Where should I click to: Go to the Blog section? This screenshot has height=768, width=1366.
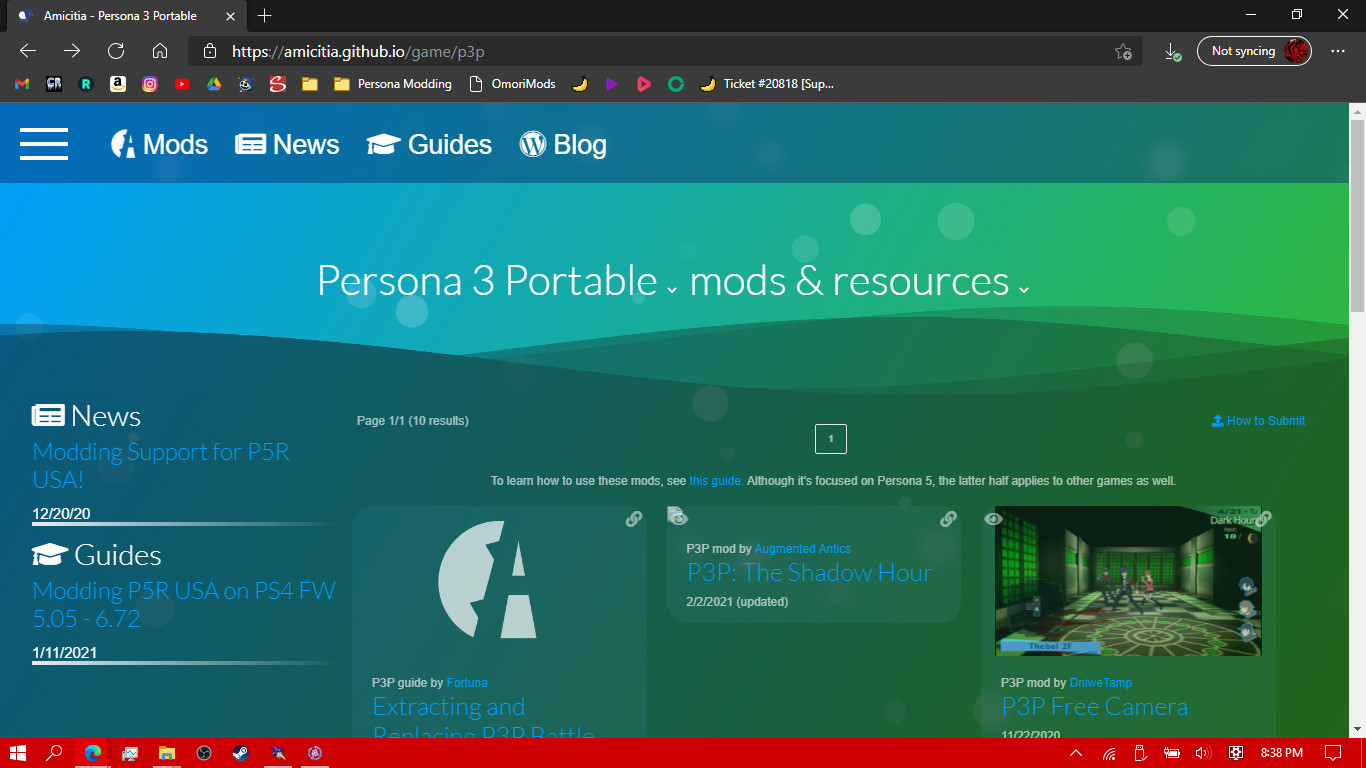(563, 144)
